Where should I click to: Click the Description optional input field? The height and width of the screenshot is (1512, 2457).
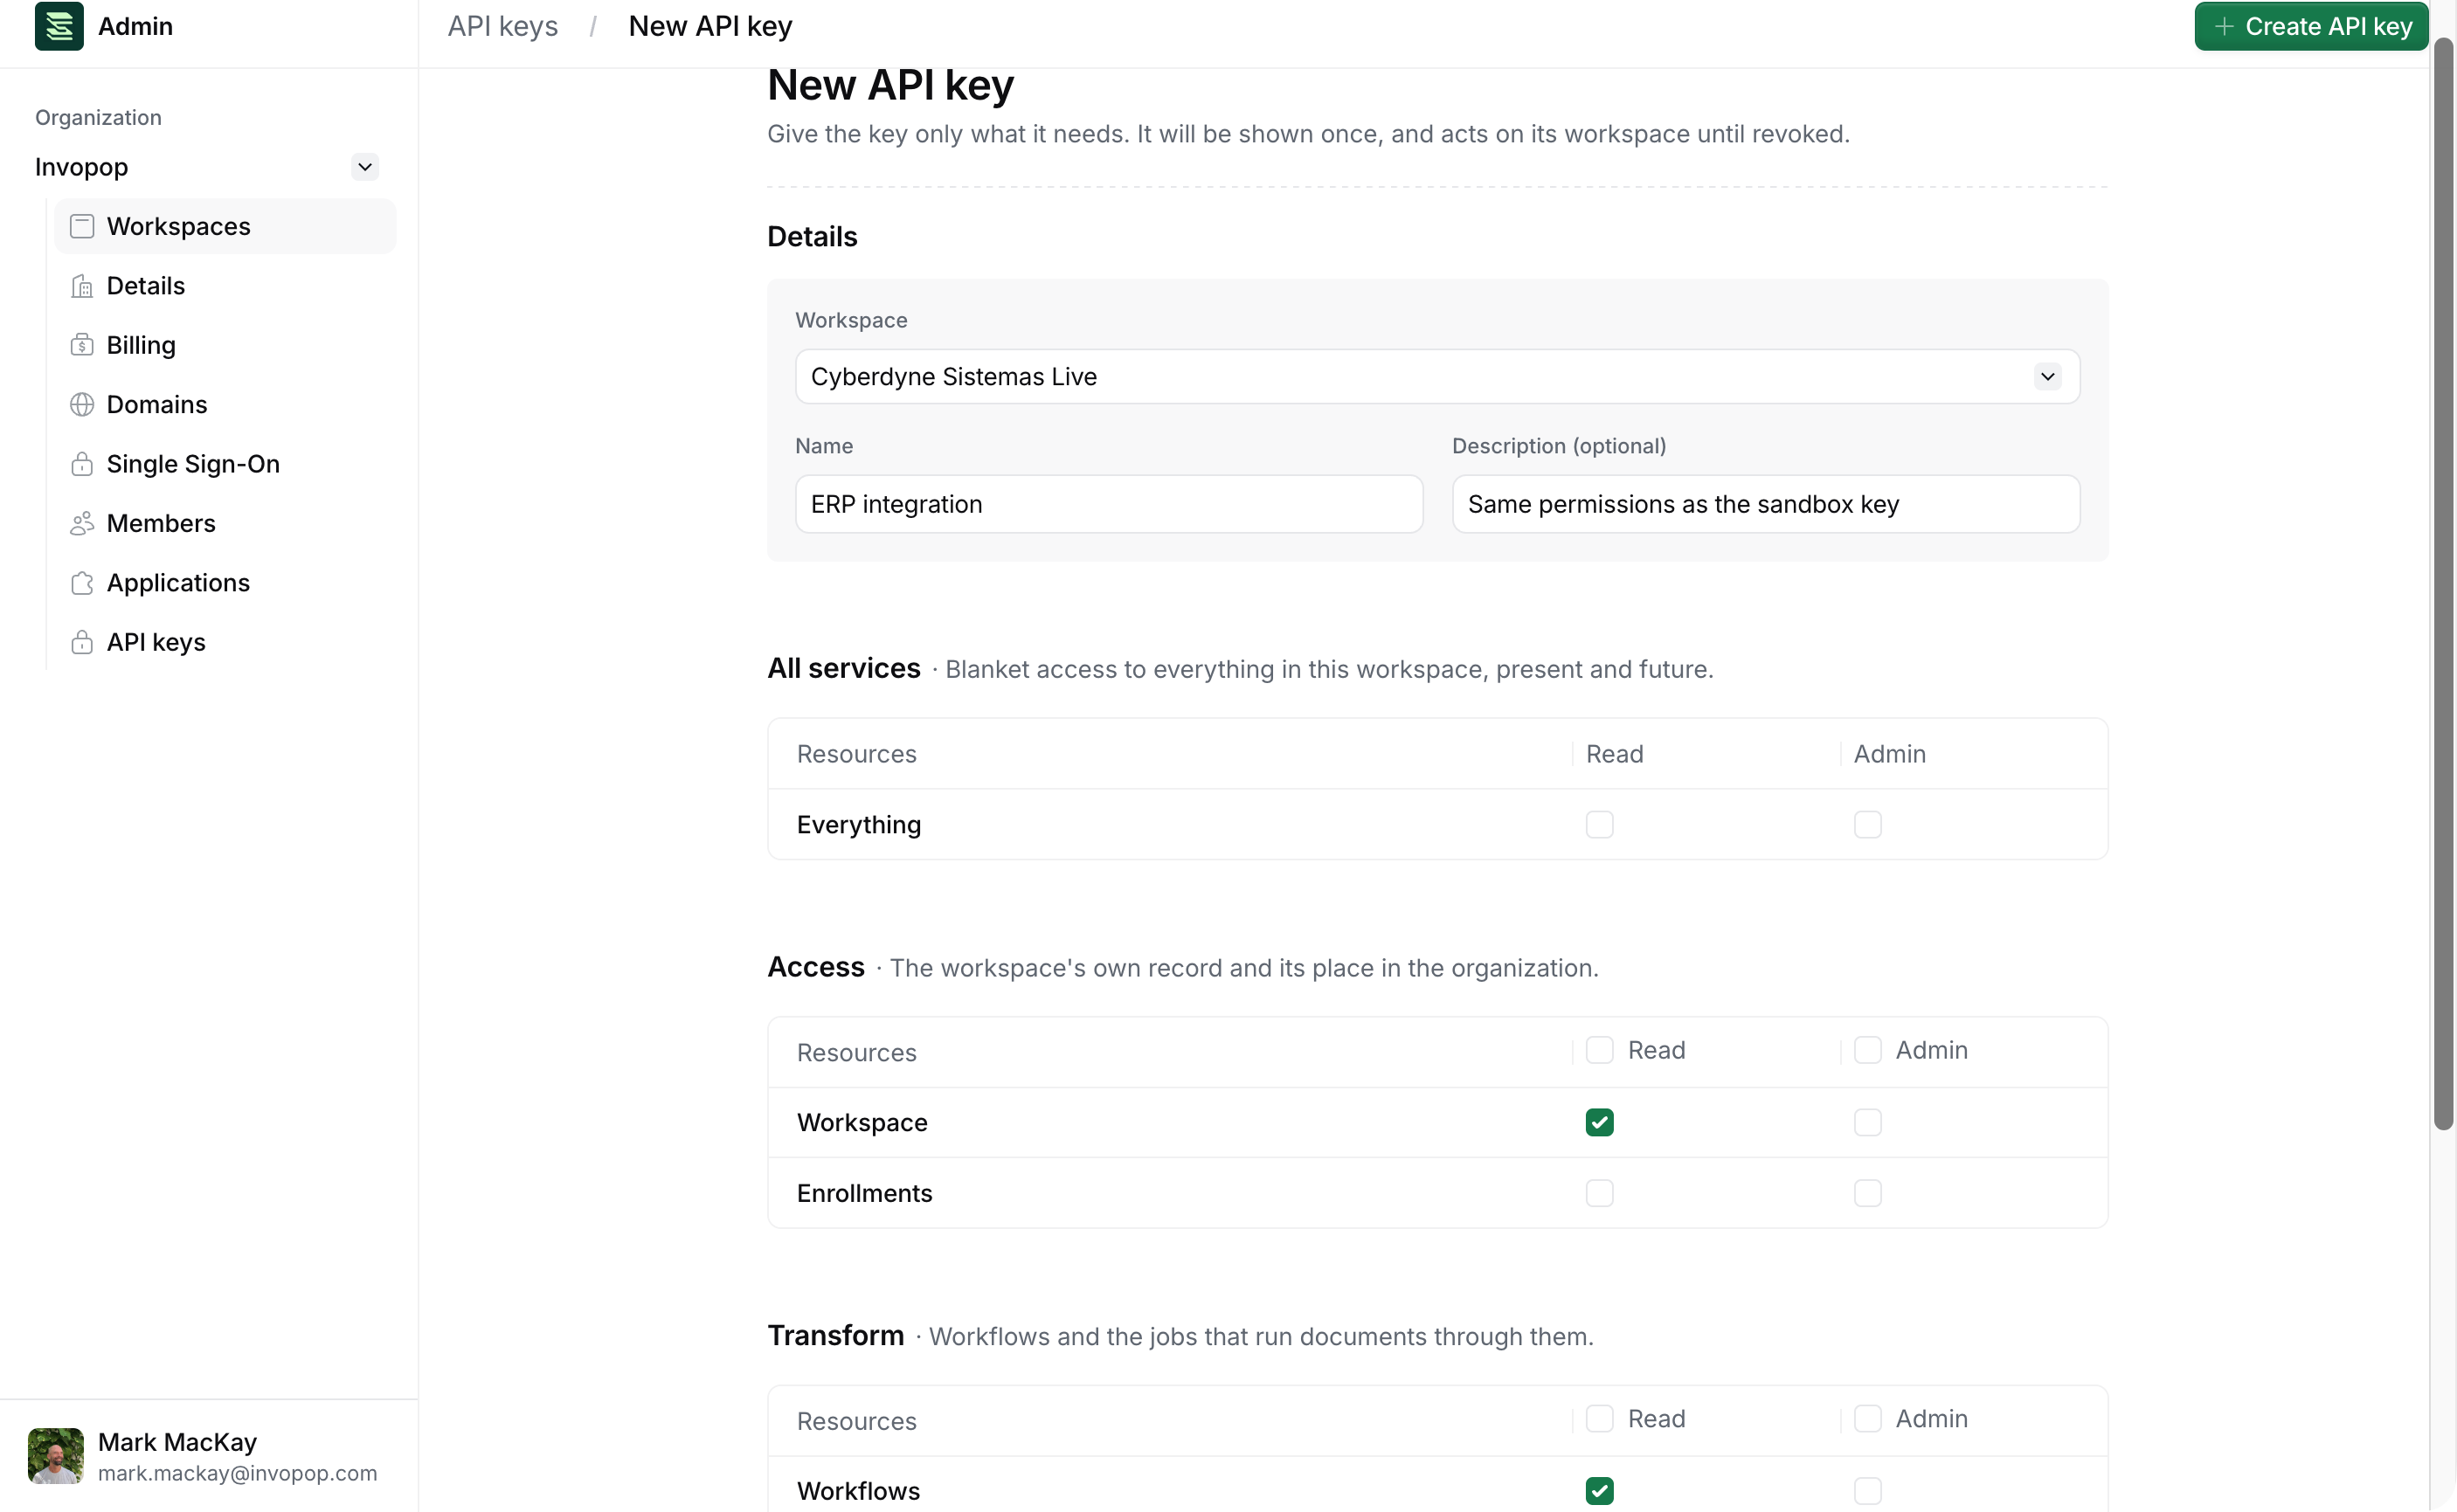[x=1766, y=504]
